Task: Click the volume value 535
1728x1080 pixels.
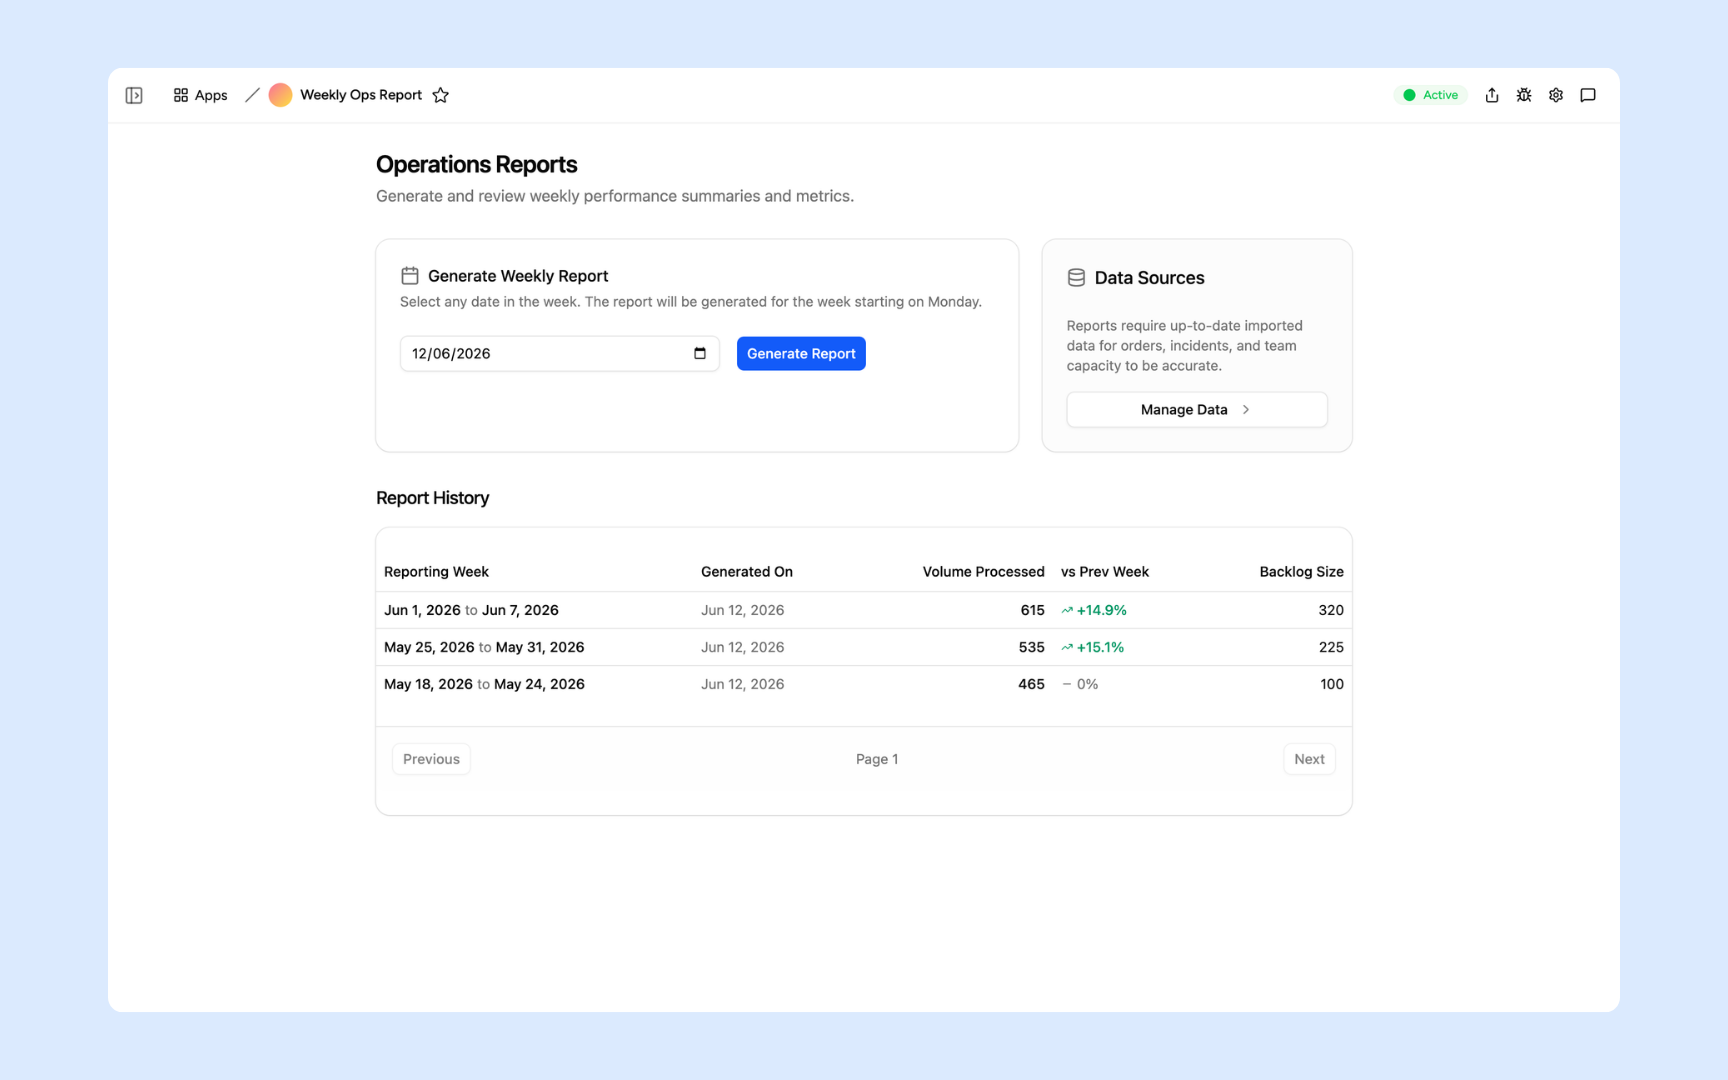Action: tap(1031, 647)
